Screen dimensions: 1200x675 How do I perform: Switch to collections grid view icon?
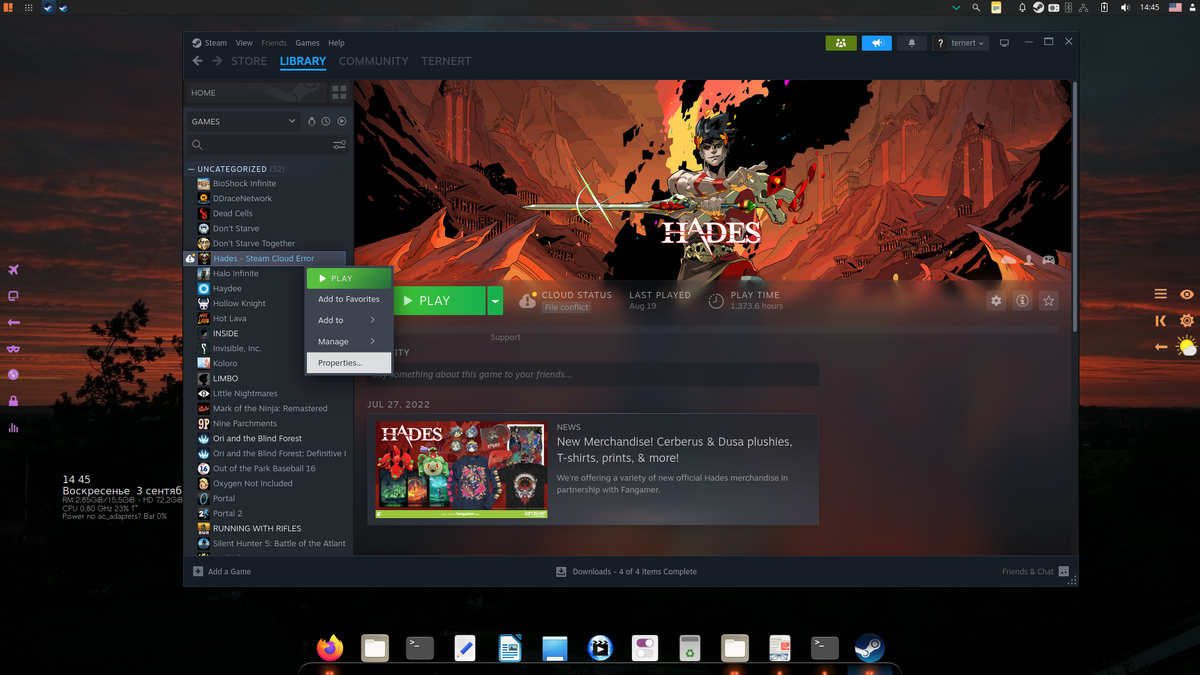pyautogui.click(x=339, y=92)
